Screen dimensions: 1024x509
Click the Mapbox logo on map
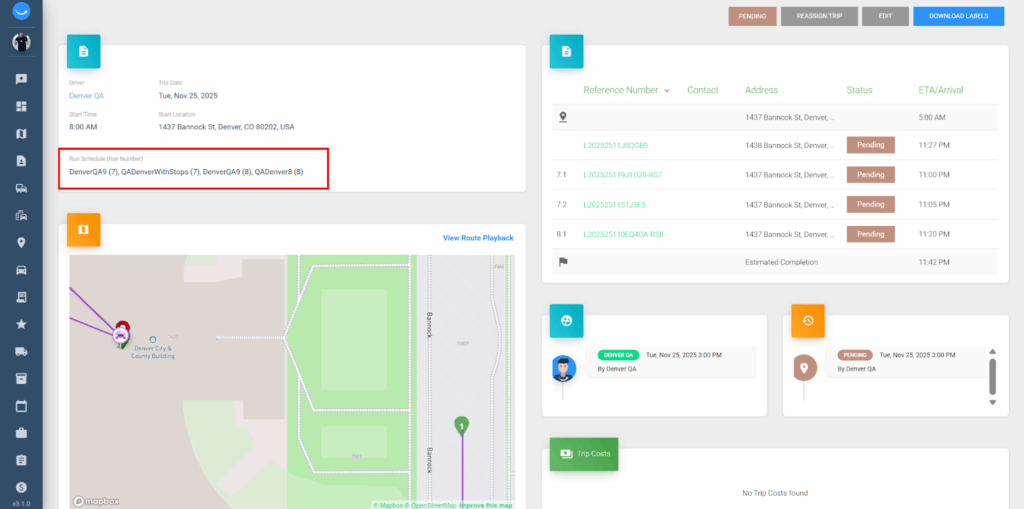96,501
